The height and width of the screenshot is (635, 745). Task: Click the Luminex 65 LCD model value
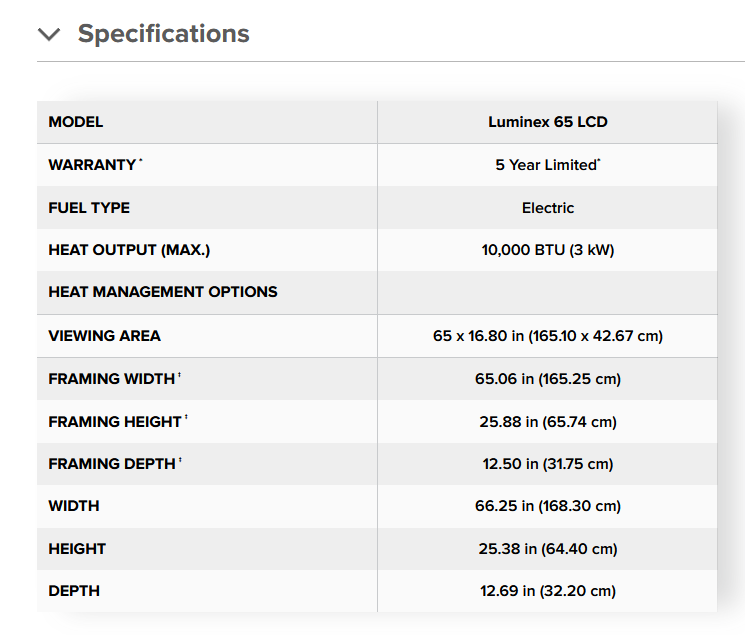pos(547,122)
